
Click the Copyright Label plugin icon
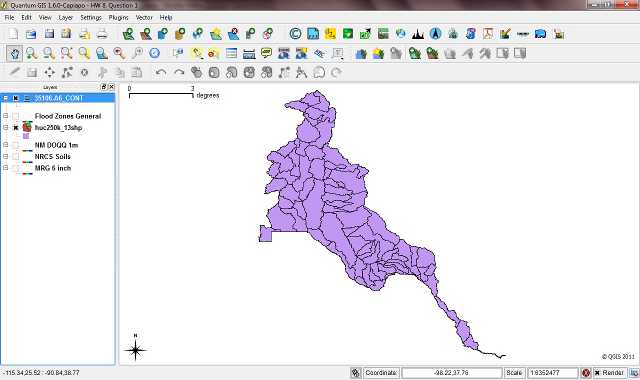(295, 34)
